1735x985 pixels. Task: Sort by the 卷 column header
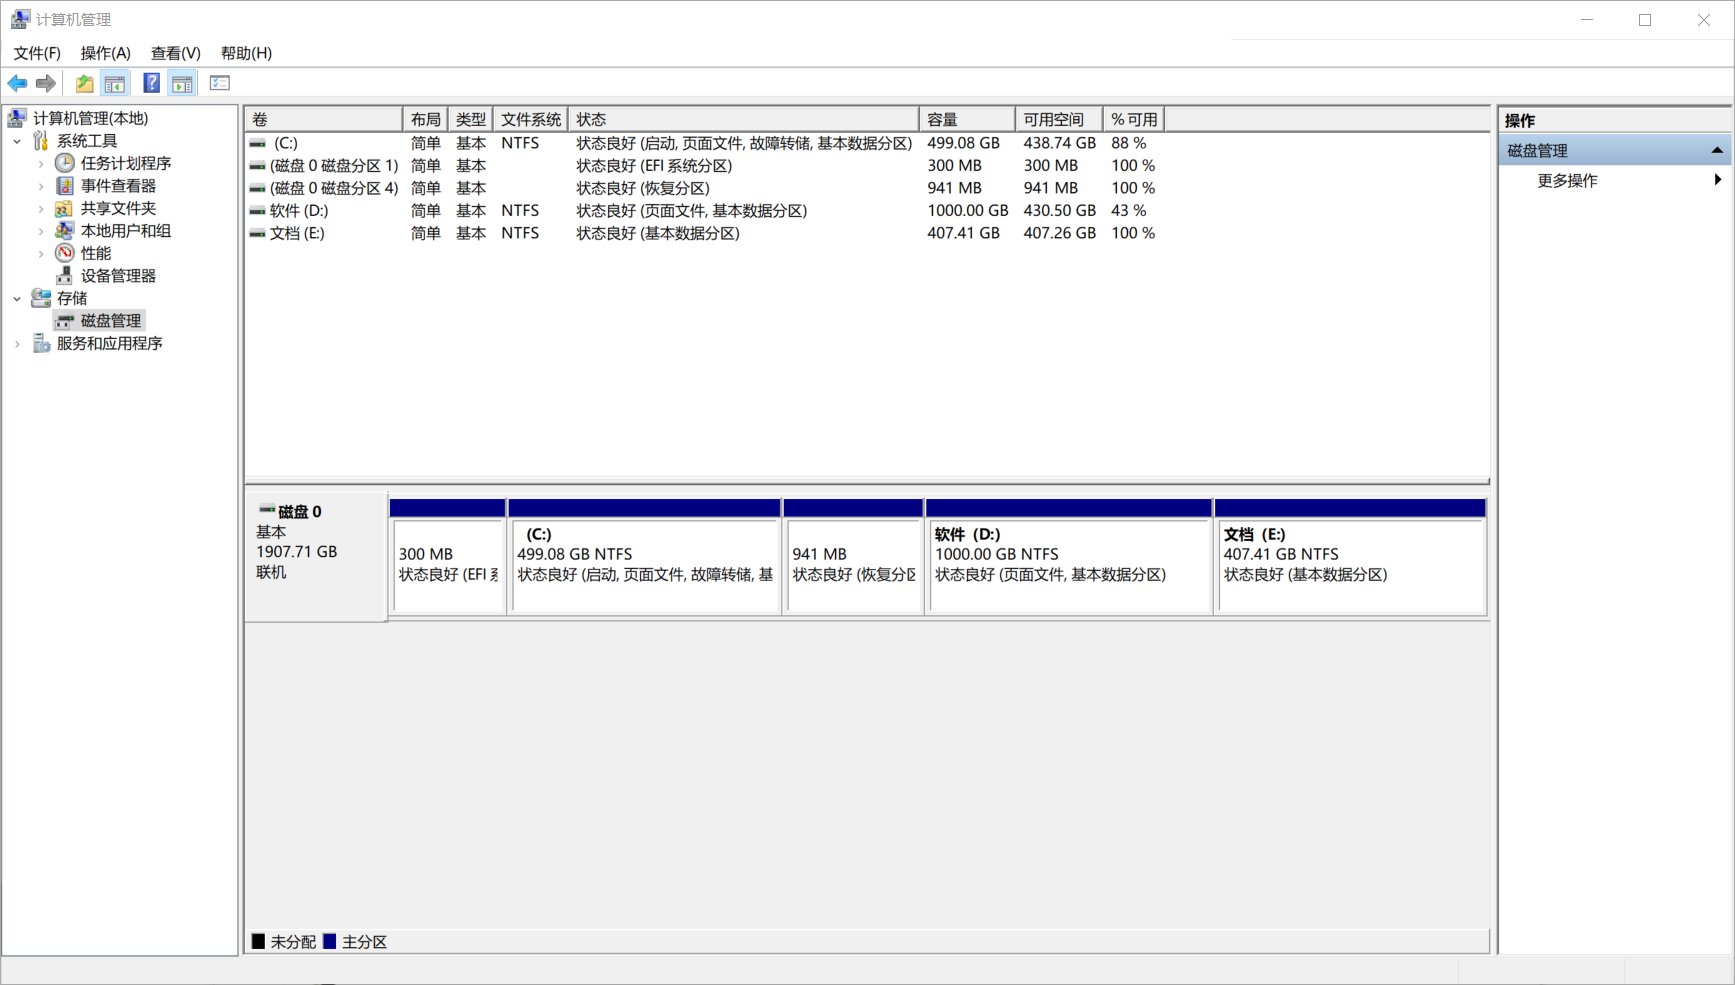(x=324, y=119)
